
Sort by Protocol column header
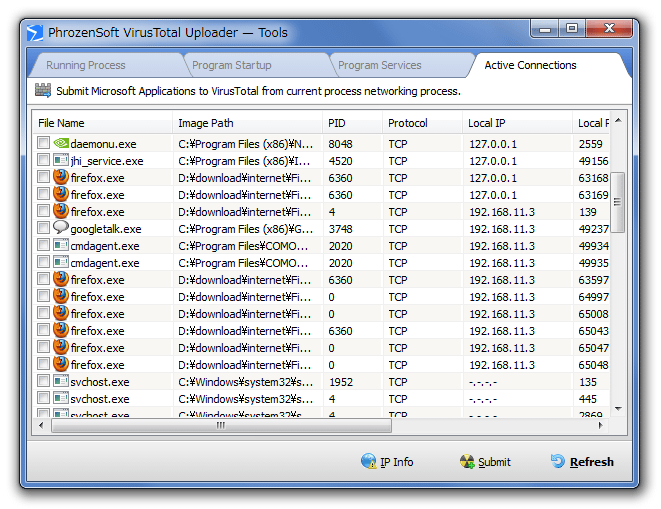point(422,123)
